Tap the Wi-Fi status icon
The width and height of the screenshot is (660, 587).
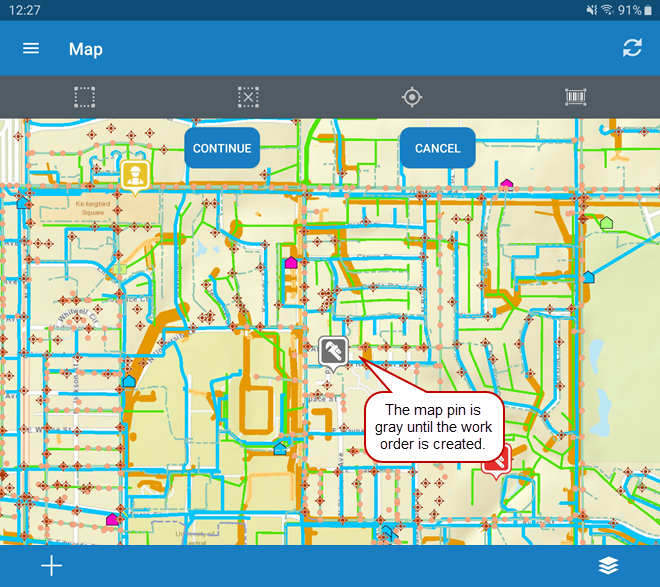pyautogui.click(x=607, y=10)
